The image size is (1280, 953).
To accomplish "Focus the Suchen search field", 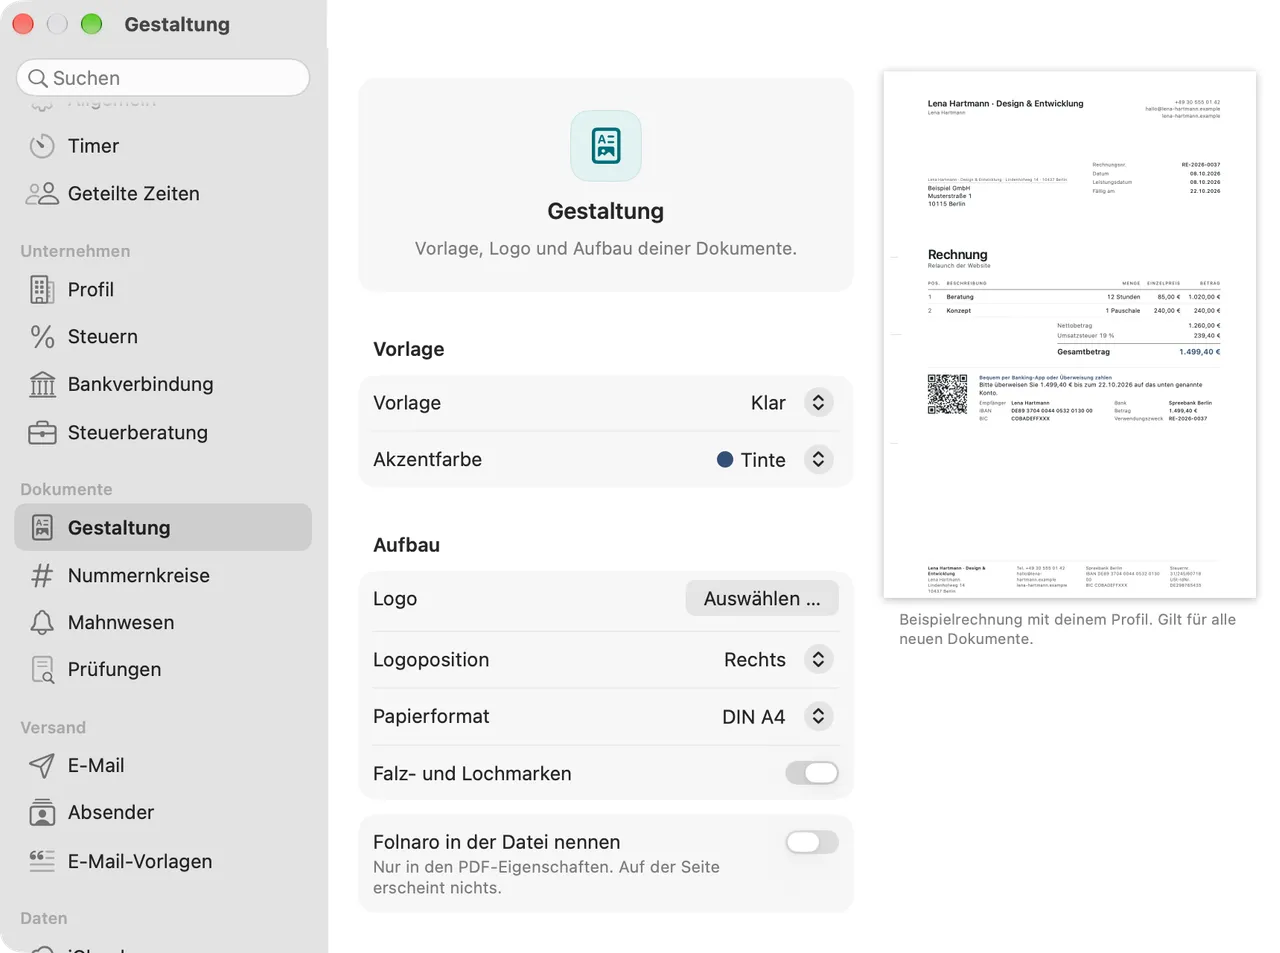I will pyautogui.click(x=163, y=78).
